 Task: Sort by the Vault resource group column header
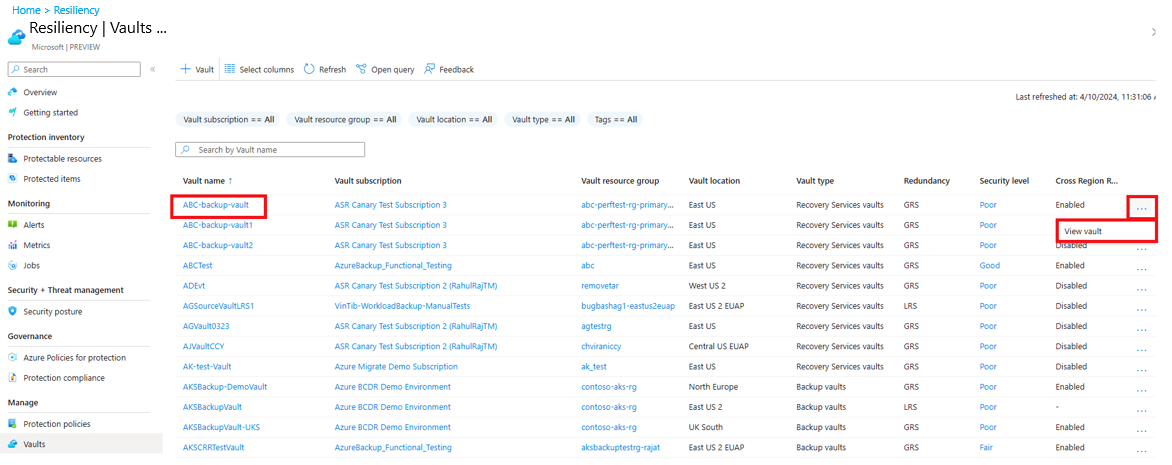(620, 181)
